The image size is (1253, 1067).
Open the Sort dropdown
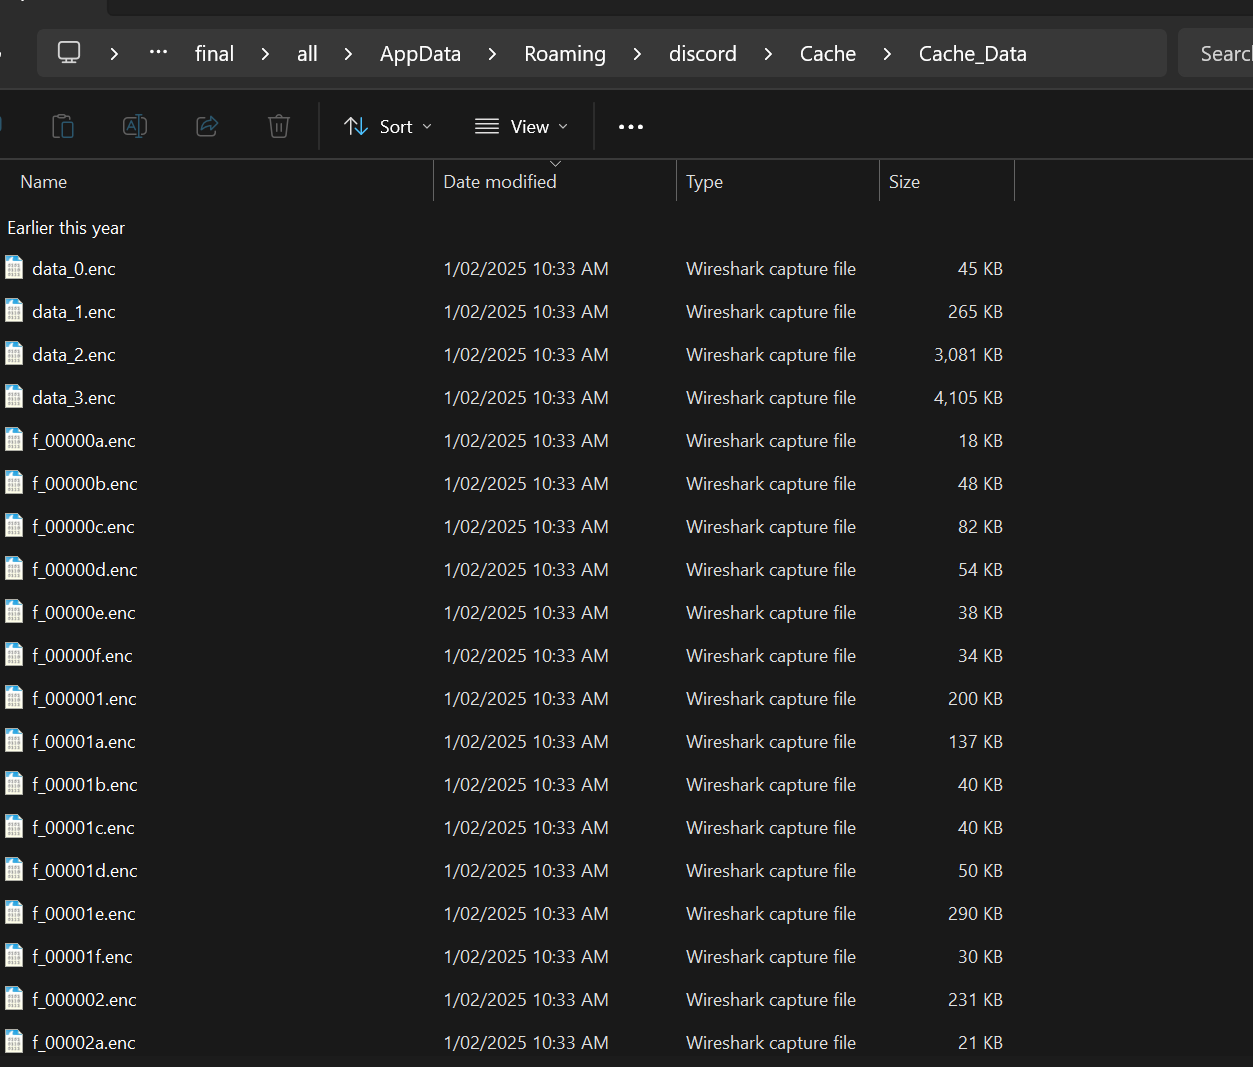tap(388, 127)
